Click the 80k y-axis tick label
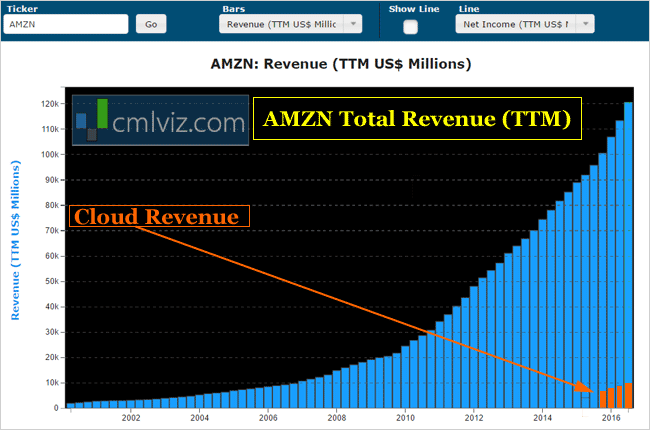 (52, 205)
